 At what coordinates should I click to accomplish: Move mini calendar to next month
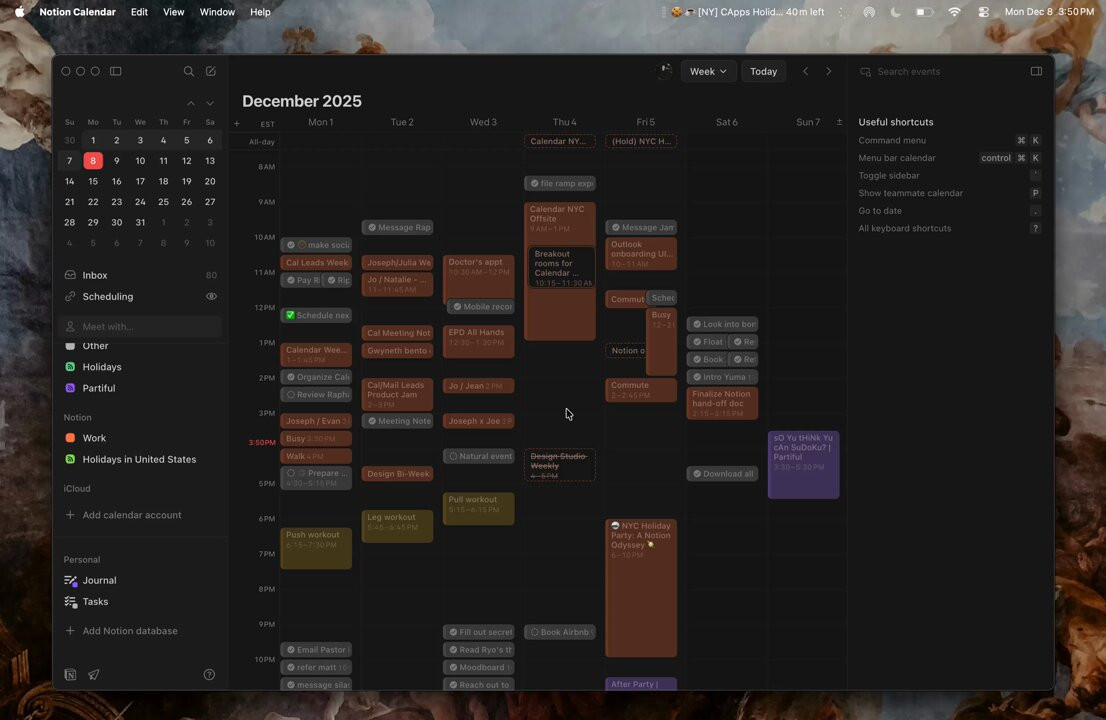point(210,104)
